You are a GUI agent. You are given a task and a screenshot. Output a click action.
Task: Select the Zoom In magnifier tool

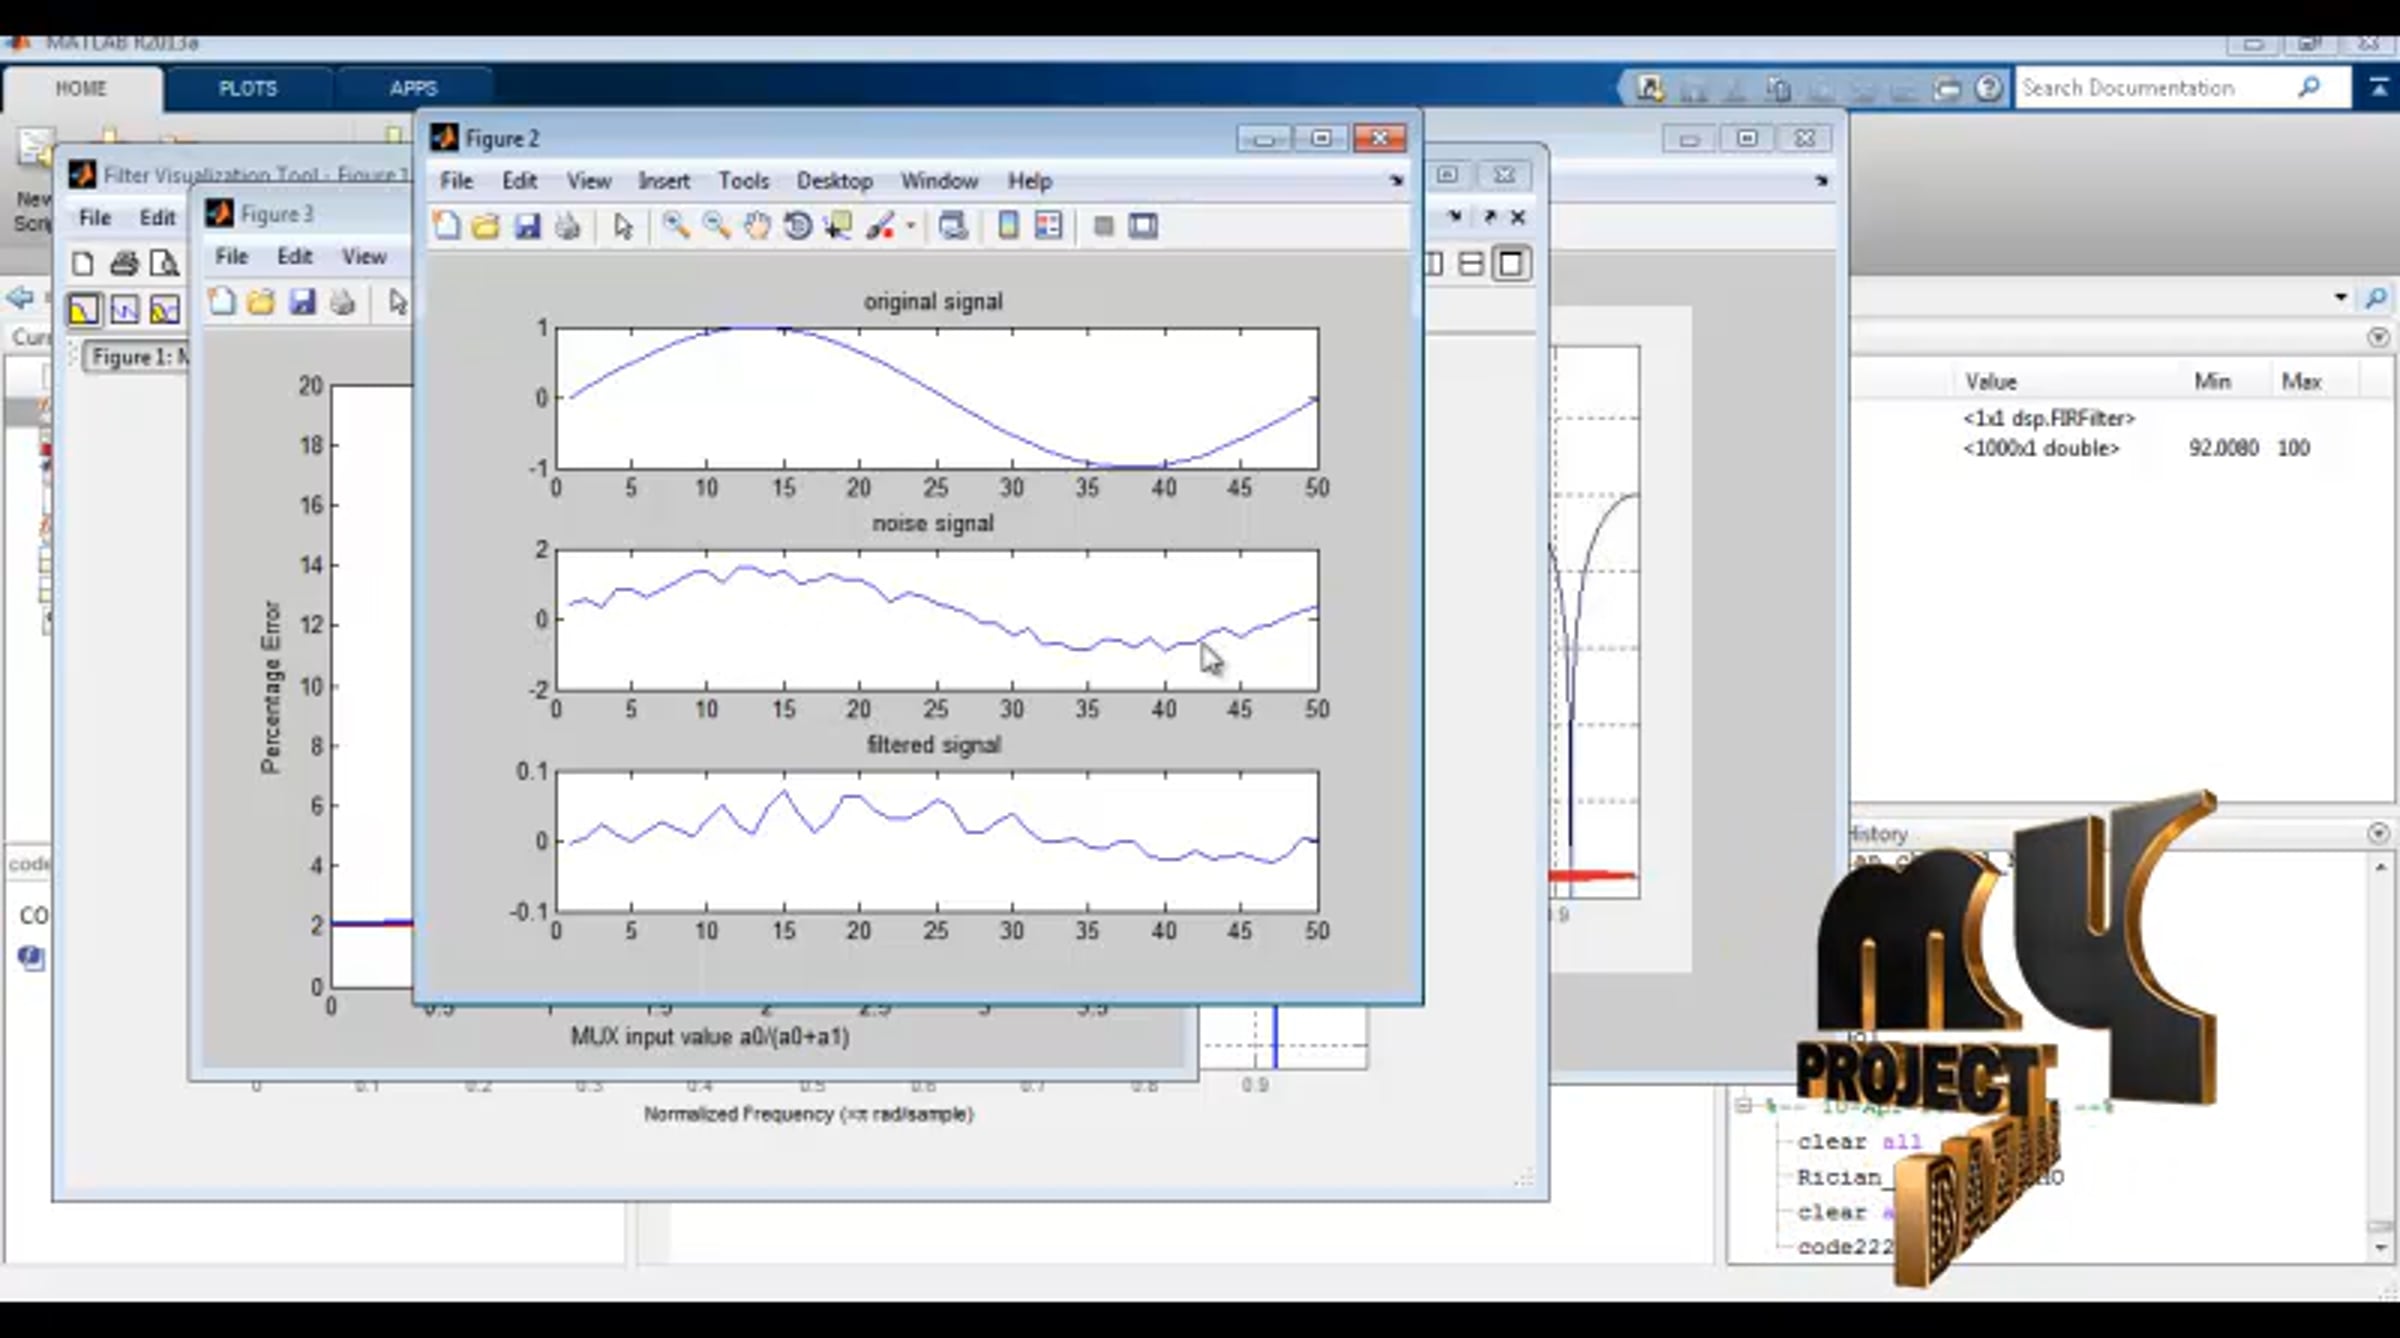coord(676,226)
